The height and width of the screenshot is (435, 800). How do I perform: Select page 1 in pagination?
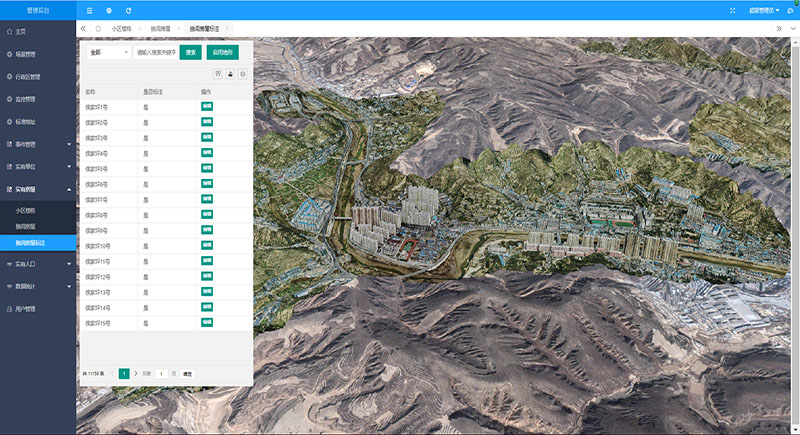(x=124, y=374)
